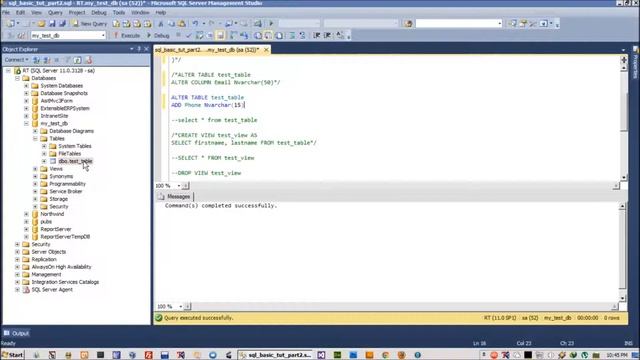Open the my_test_db database selector dropdown

point(103,36)
